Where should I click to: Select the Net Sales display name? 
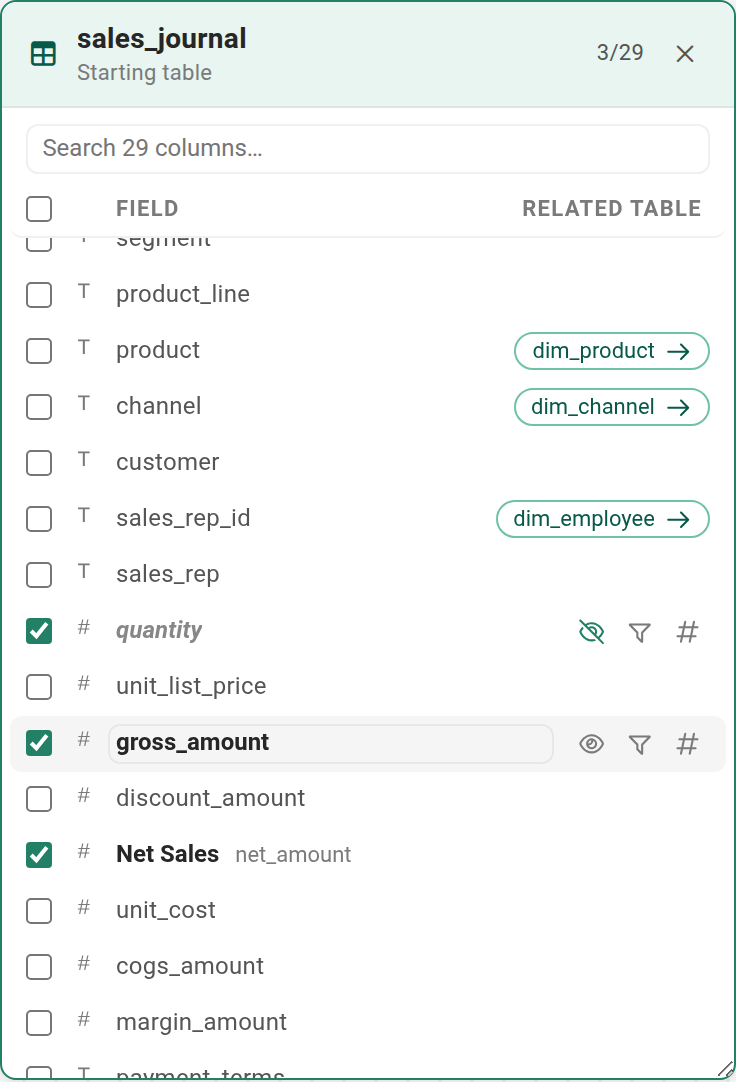168,854
